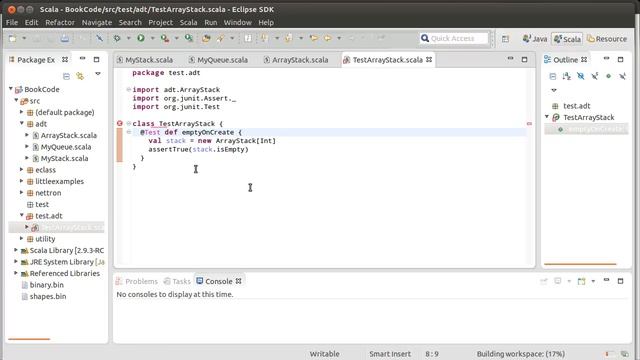This screenshot has height=360, width=640.
Task: Click the red error mark in overview ruler
Action: click(529, 123)
